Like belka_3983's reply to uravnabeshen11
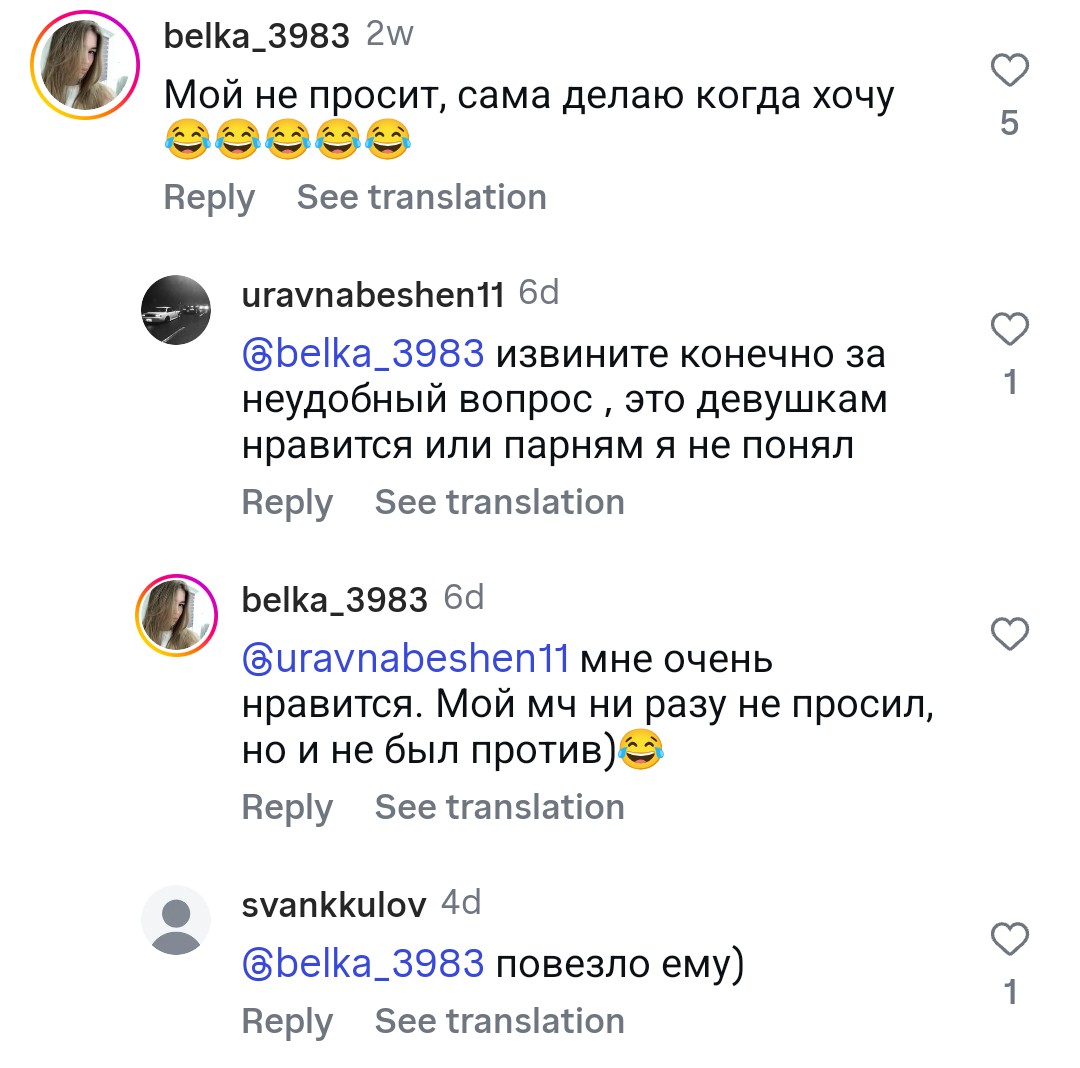 (x=1009, y=634)
